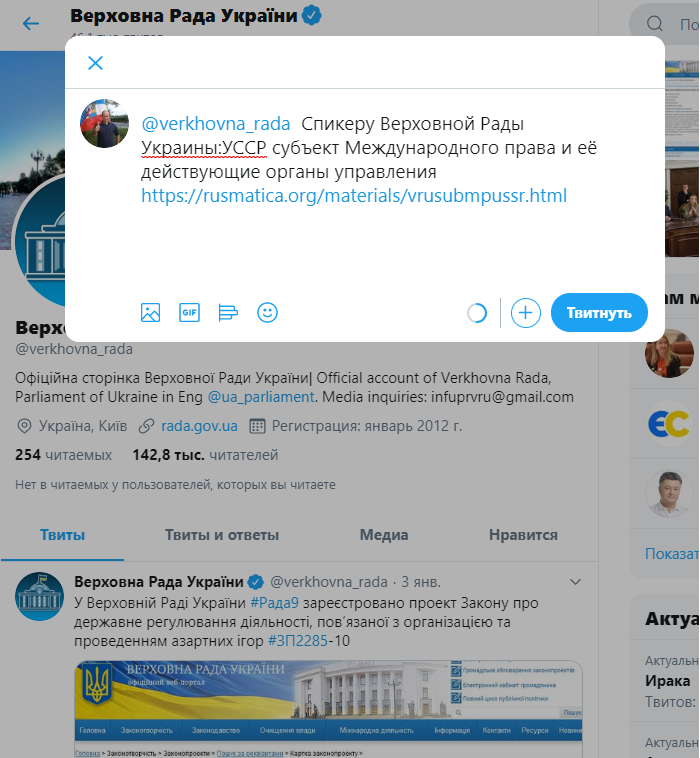Viewport: 700px width, 758px height.
Task: Click the #Рада9 hashtag
Action: pyautogui.click(x=274, y=603)
